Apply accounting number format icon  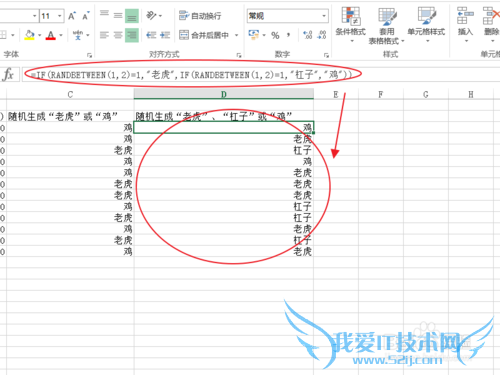click(254, 35)
